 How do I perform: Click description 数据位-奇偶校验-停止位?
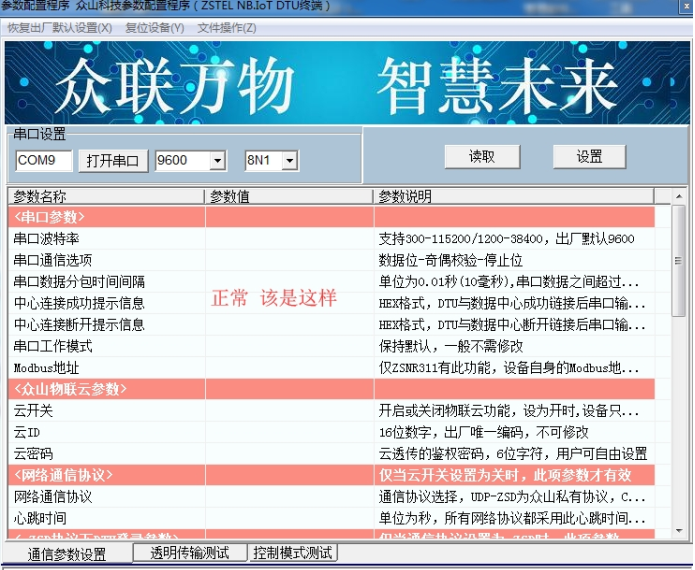tap(451, 260)
